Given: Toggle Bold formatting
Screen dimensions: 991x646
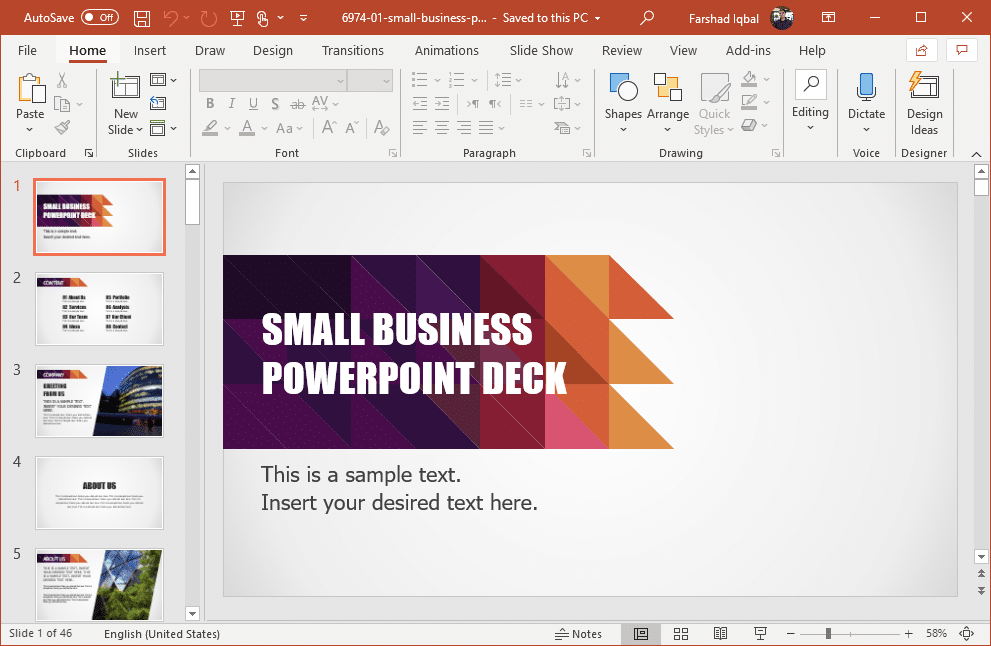Looking at the screenshot, I should [x=210, y=103].
